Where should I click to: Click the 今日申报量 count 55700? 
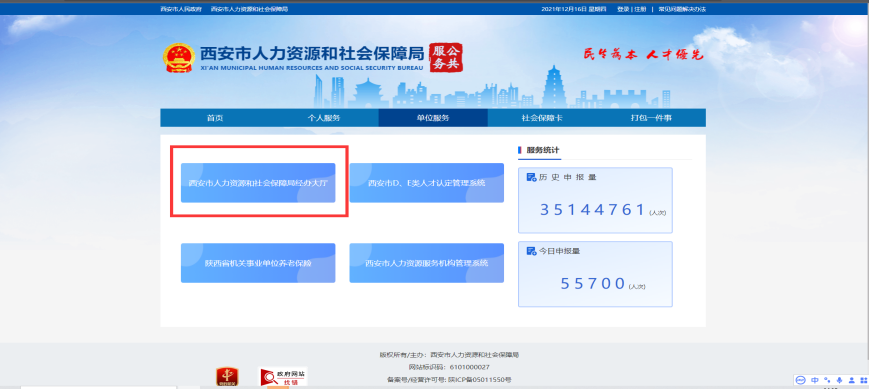[593, 284]
